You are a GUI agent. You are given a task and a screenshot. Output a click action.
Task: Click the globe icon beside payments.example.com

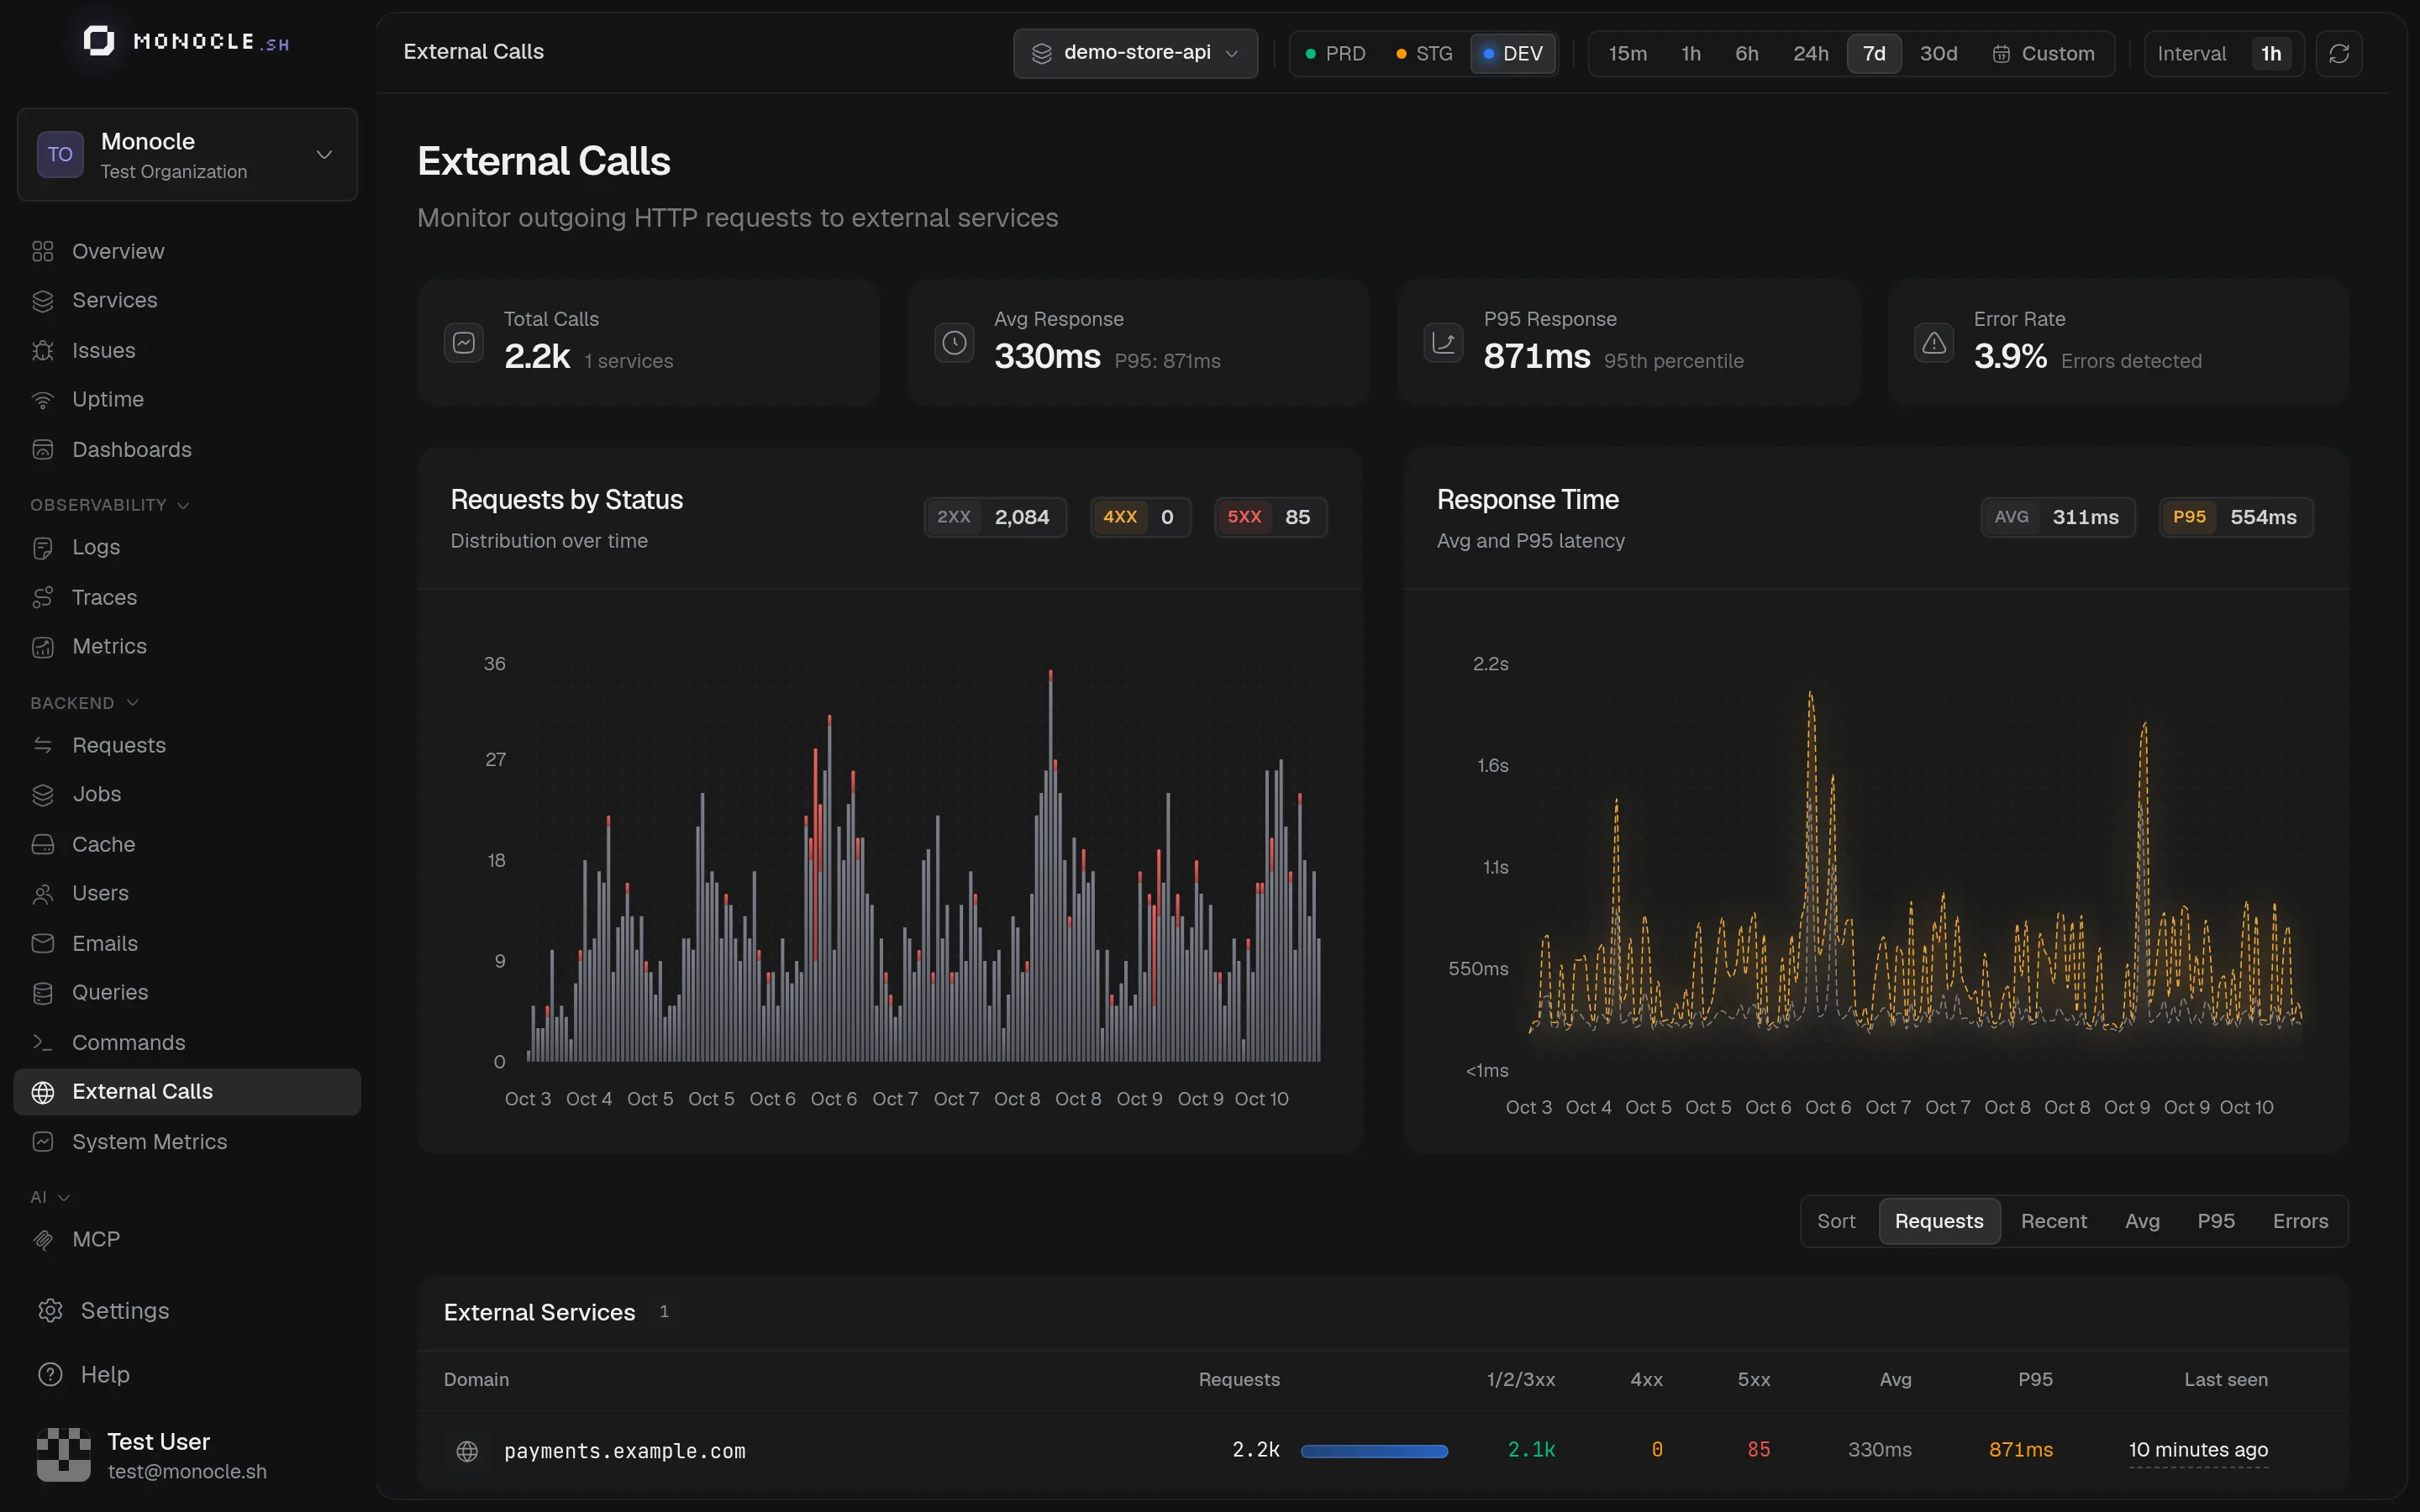point(467,1451)
